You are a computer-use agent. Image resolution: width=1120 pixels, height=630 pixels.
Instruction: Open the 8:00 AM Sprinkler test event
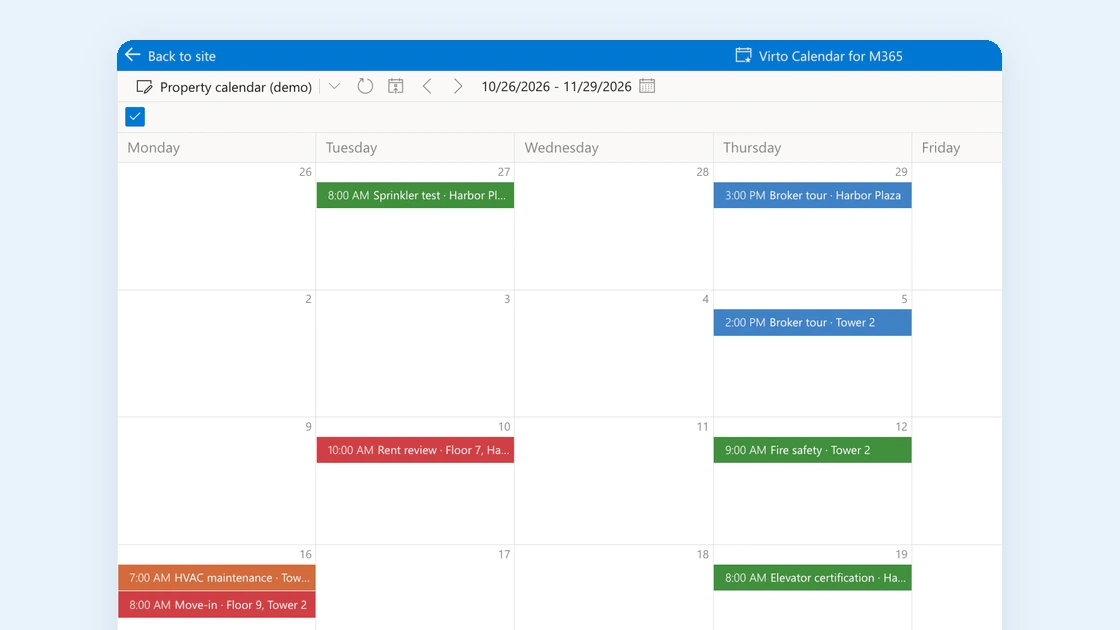coord(415,195)
